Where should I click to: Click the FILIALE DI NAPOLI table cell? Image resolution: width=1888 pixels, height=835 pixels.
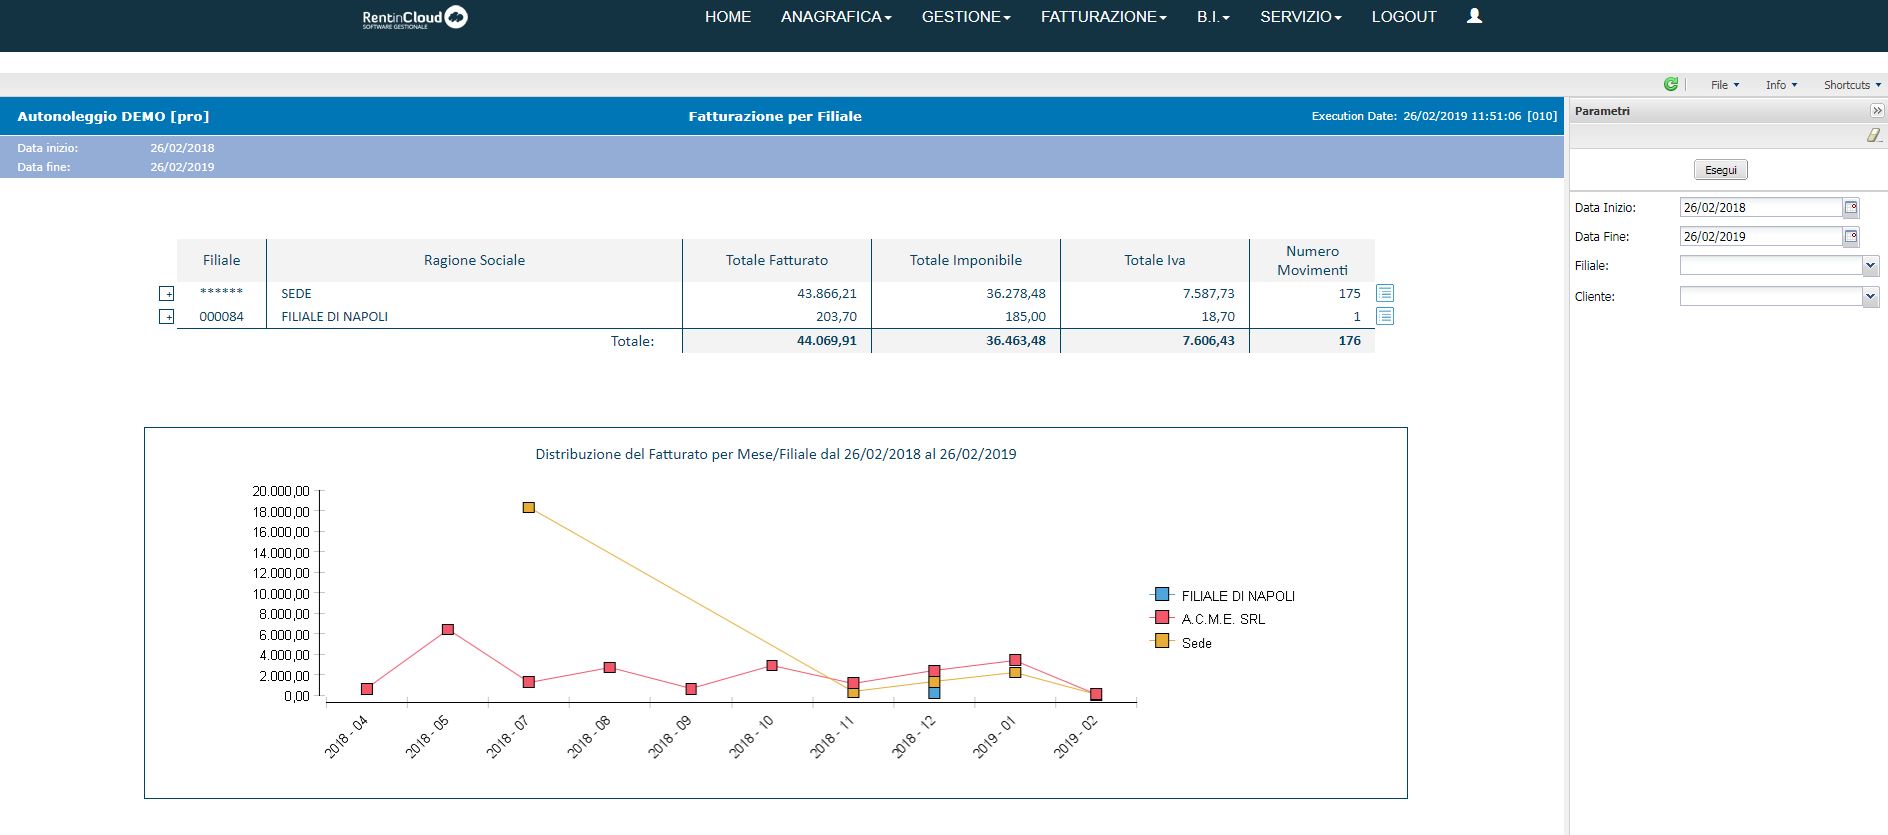click(x=334, y=317)
